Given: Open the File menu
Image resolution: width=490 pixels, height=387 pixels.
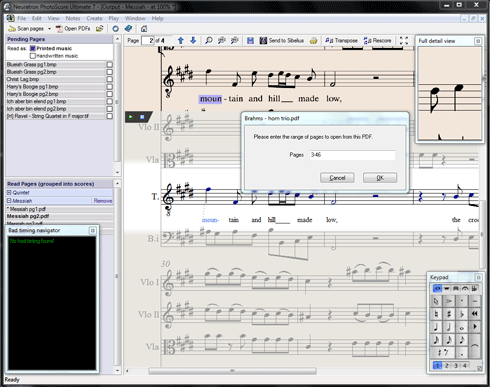Looking at the screenshot, I should (x=22, y=18).
